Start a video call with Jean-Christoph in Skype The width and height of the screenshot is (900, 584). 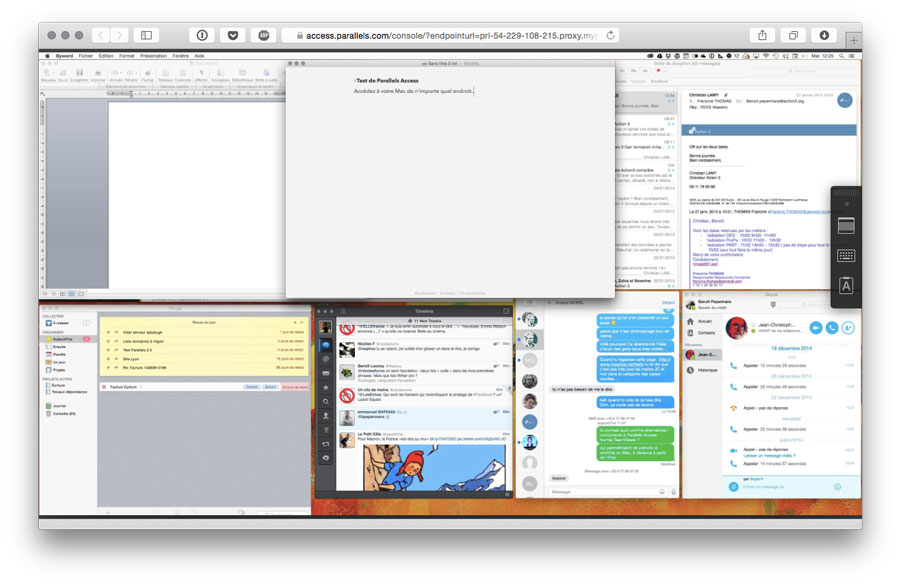[x=816, y=327]
